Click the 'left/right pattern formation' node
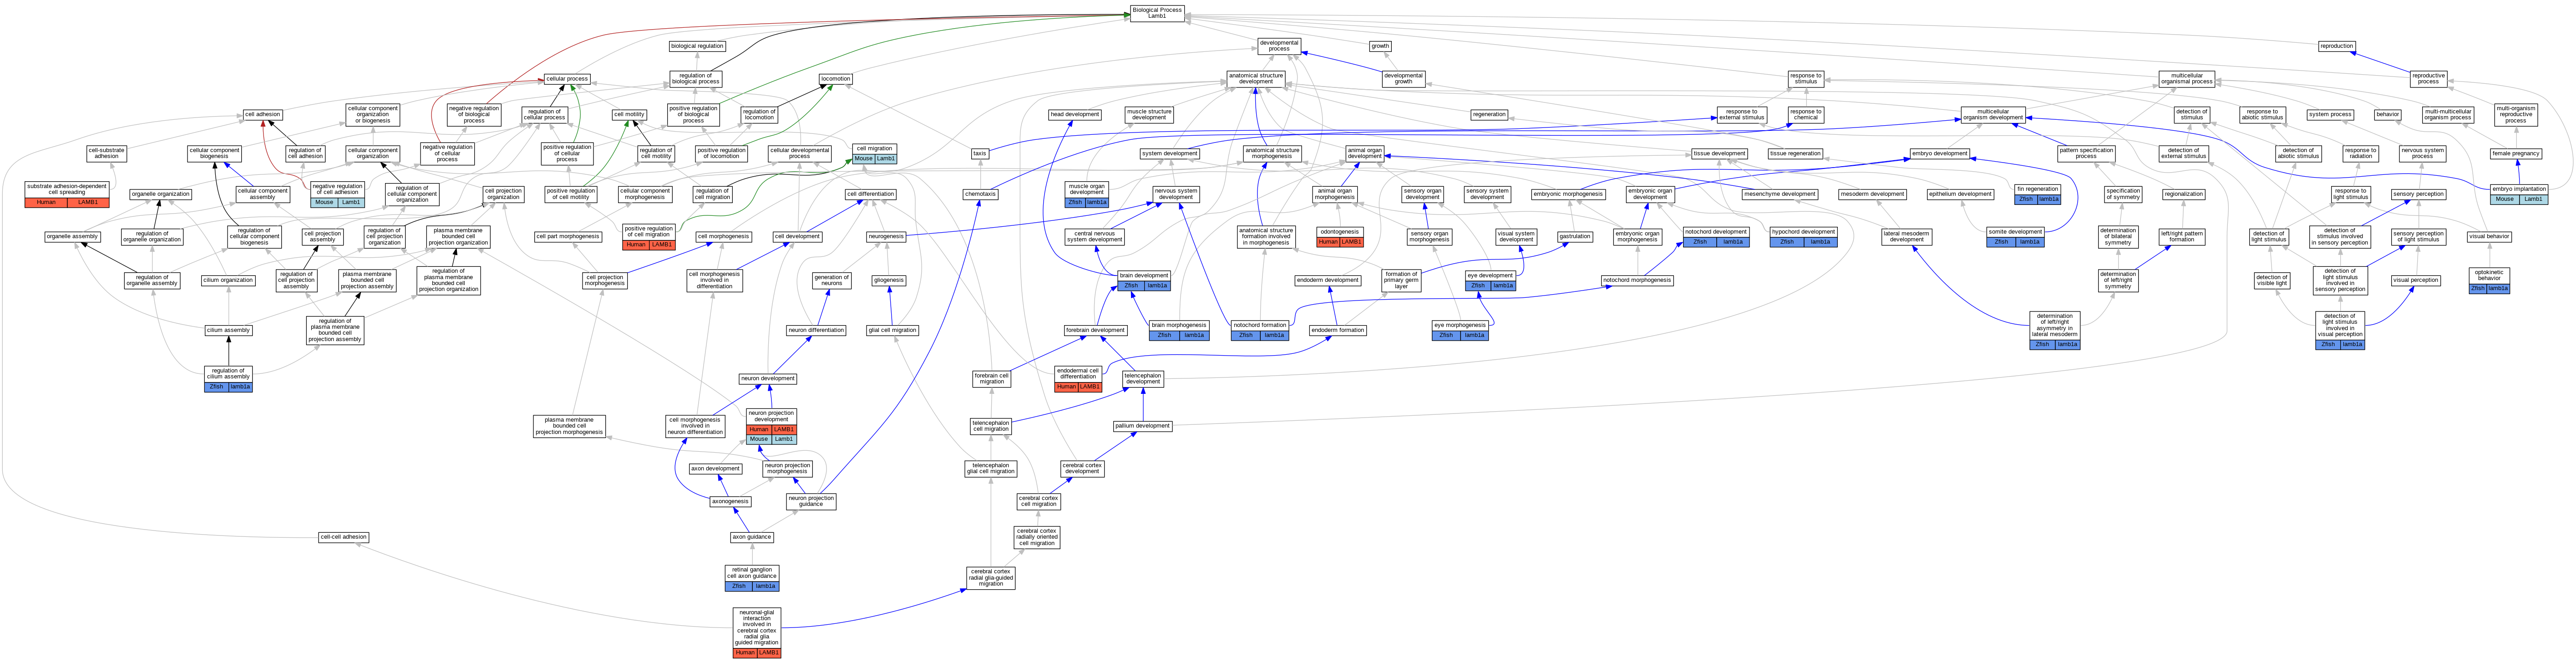The image size is (2576, 663). click(2182, 237)
